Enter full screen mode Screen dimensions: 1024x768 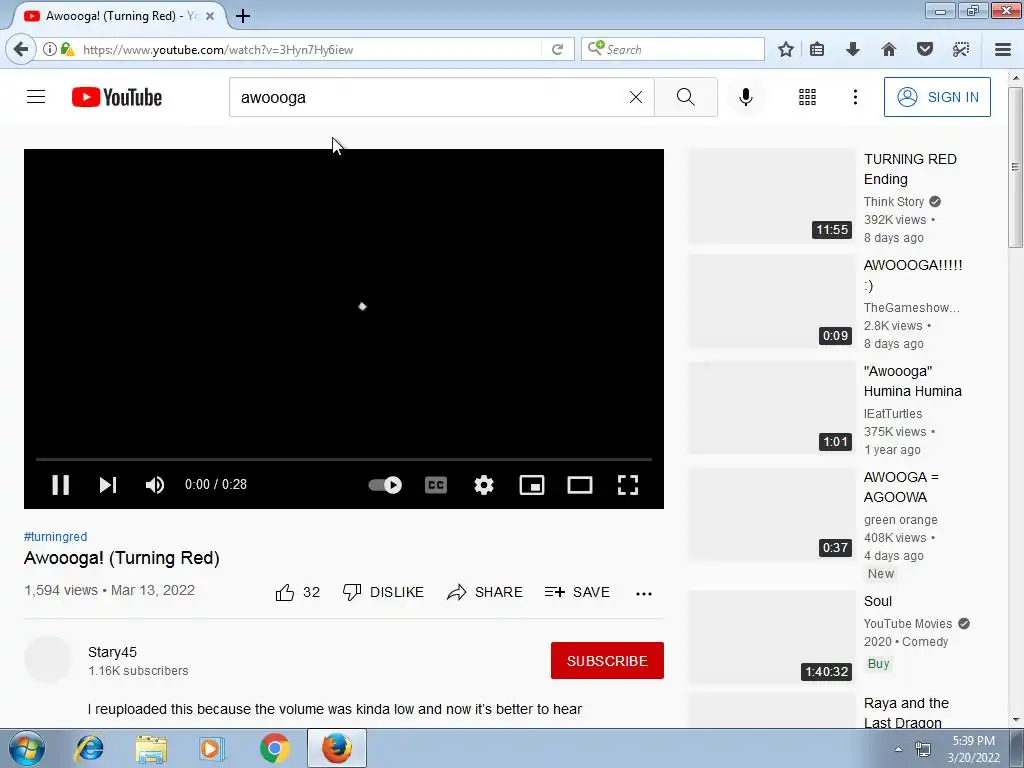click(x=628, y=485)
